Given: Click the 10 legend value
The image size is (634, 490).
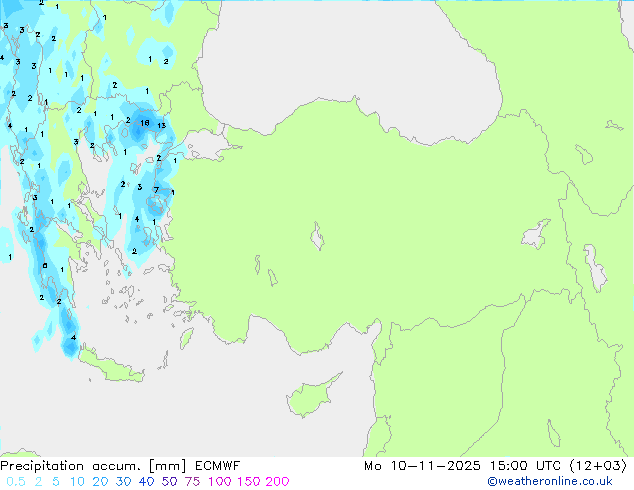Looking at the screenshot, I should pos(77,482).
